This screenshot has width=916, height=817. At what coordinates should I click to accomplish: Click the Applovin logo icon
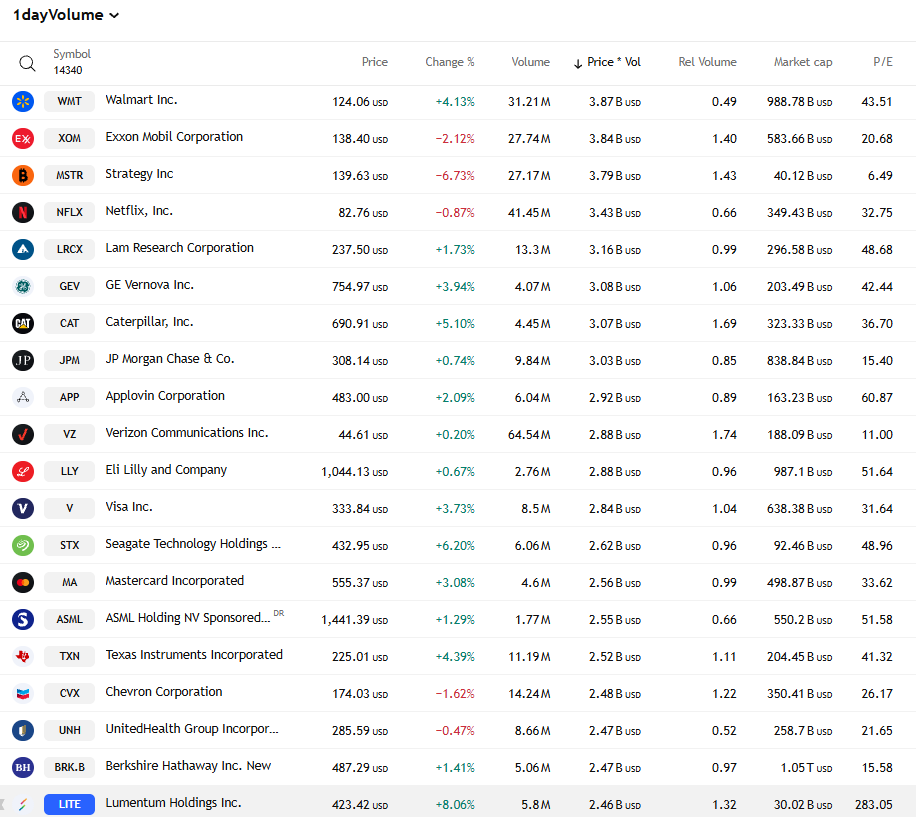(x=23, y=397)
